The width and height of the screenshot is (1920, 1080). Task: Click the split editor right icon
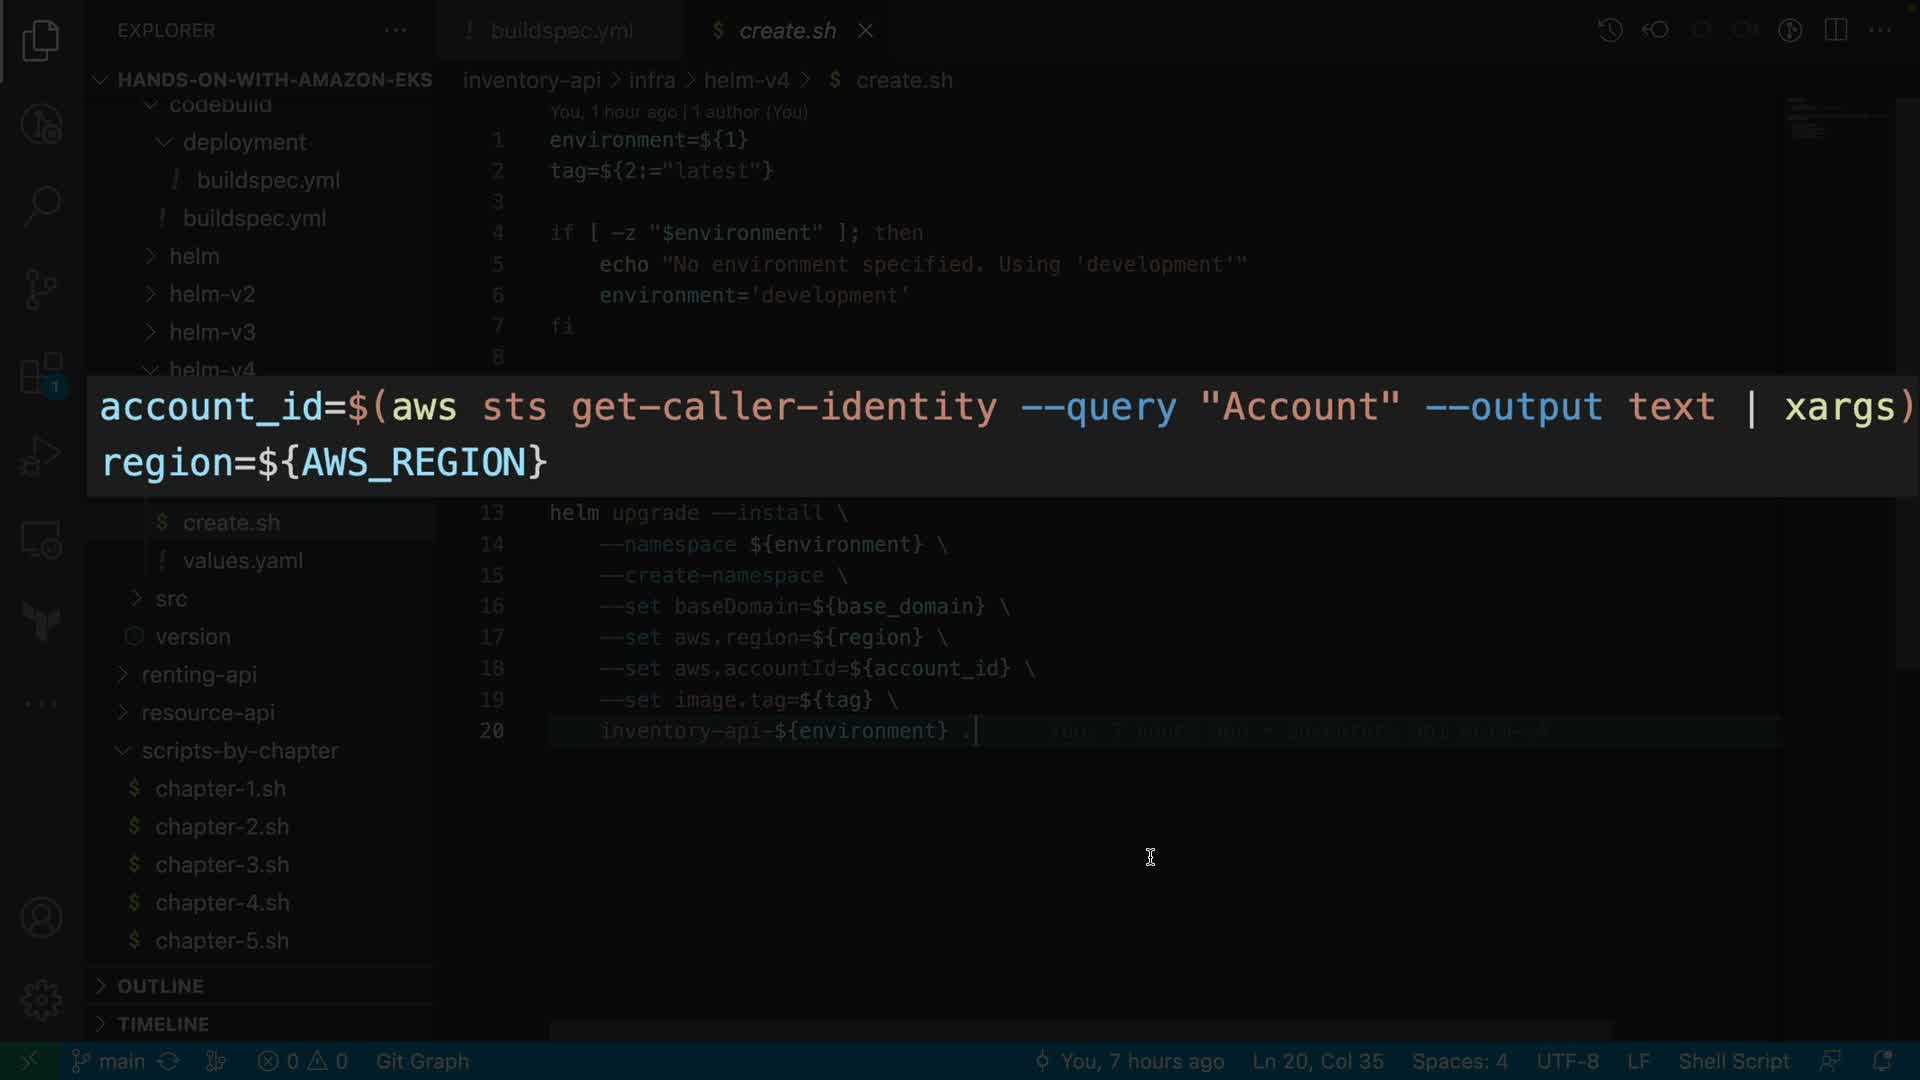[x=1835, y=30]
